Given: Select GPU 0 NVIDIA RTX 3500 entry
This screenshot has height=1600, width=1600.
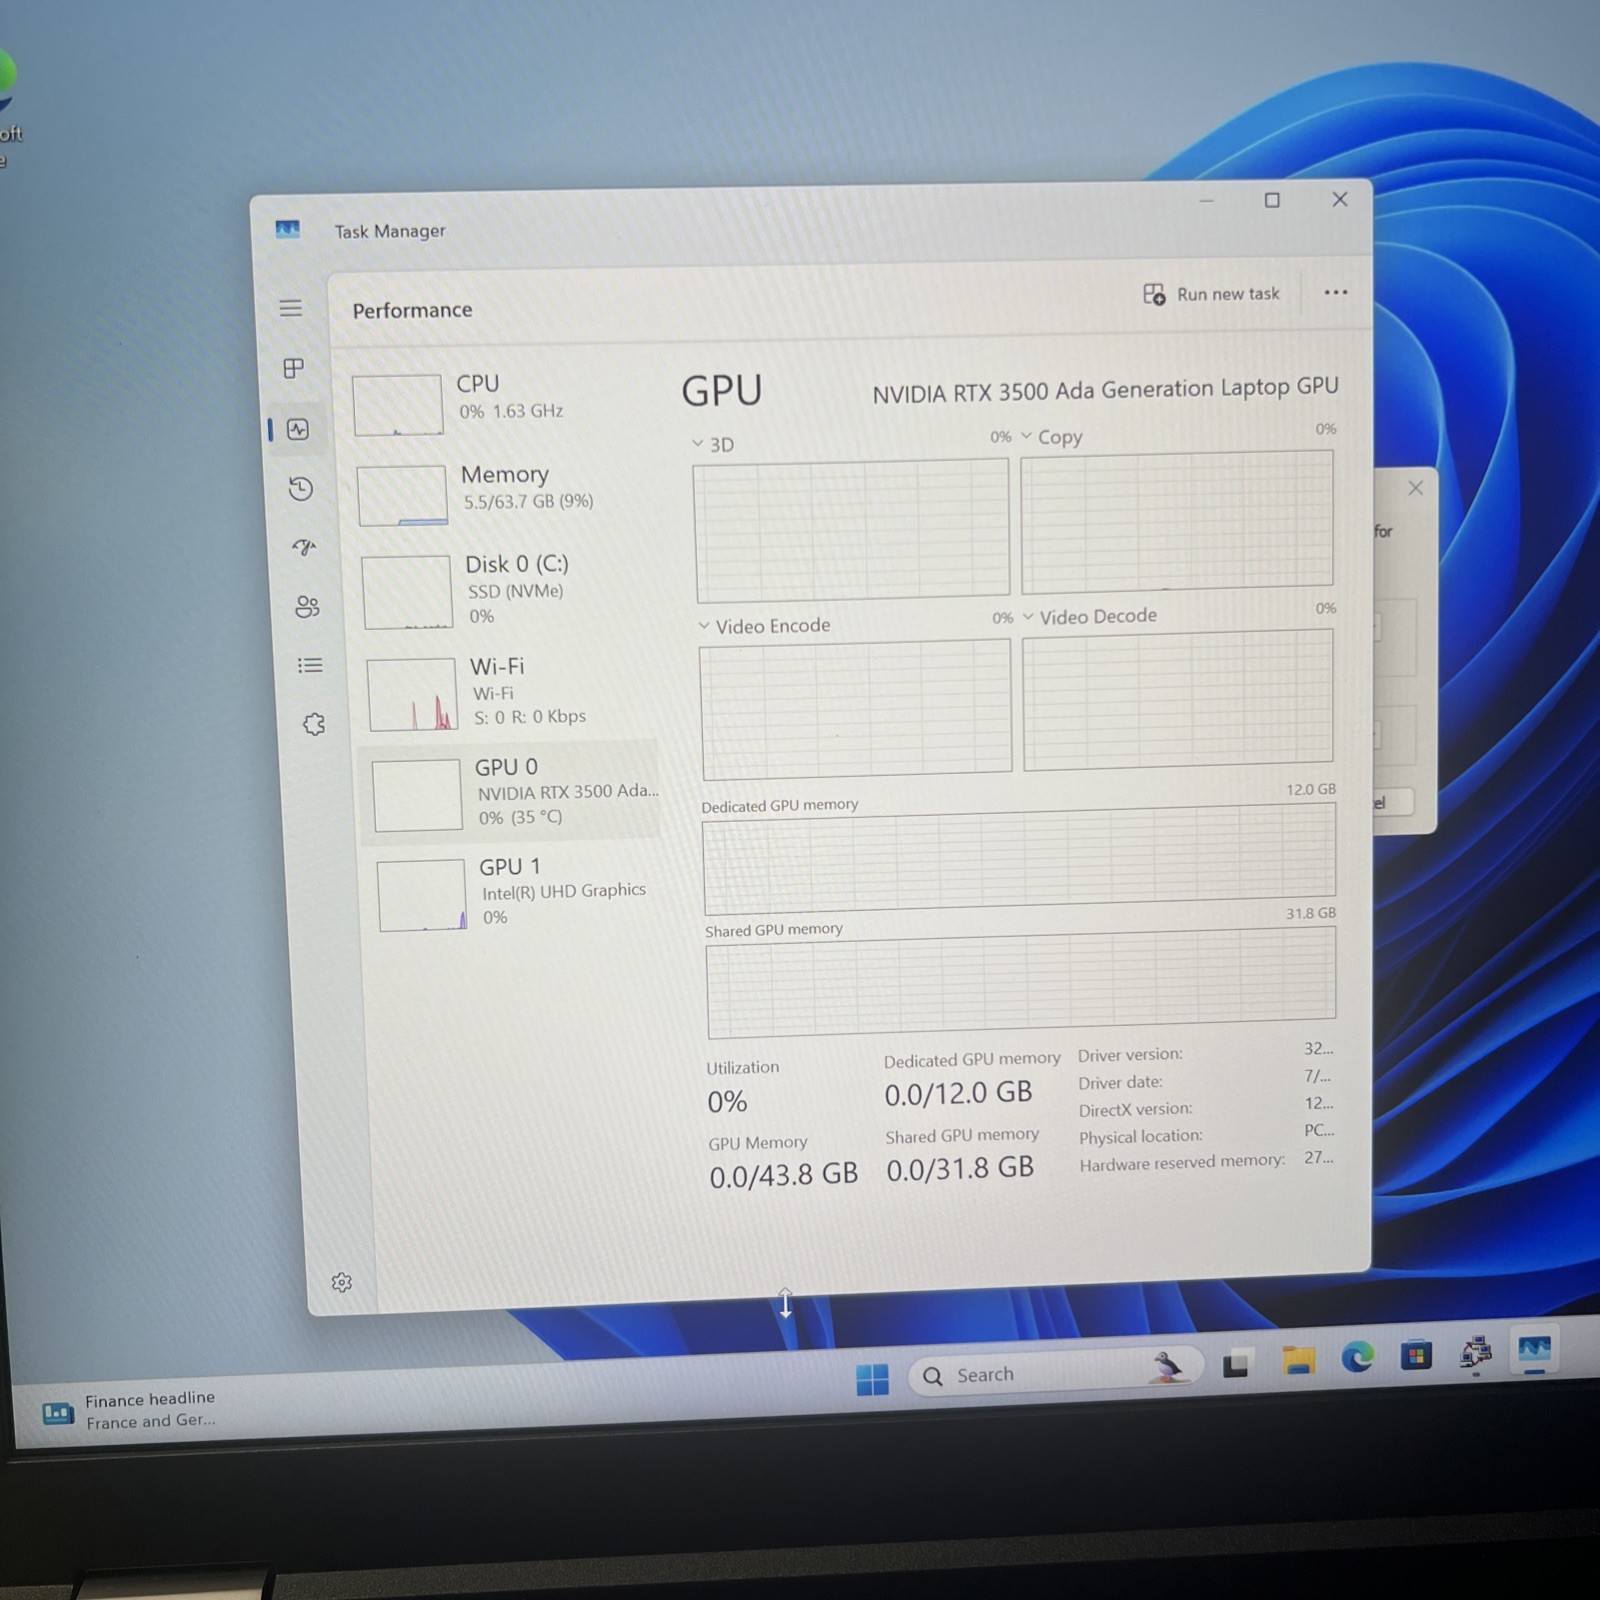Looking at the screenshot, I should coord(510,794).
